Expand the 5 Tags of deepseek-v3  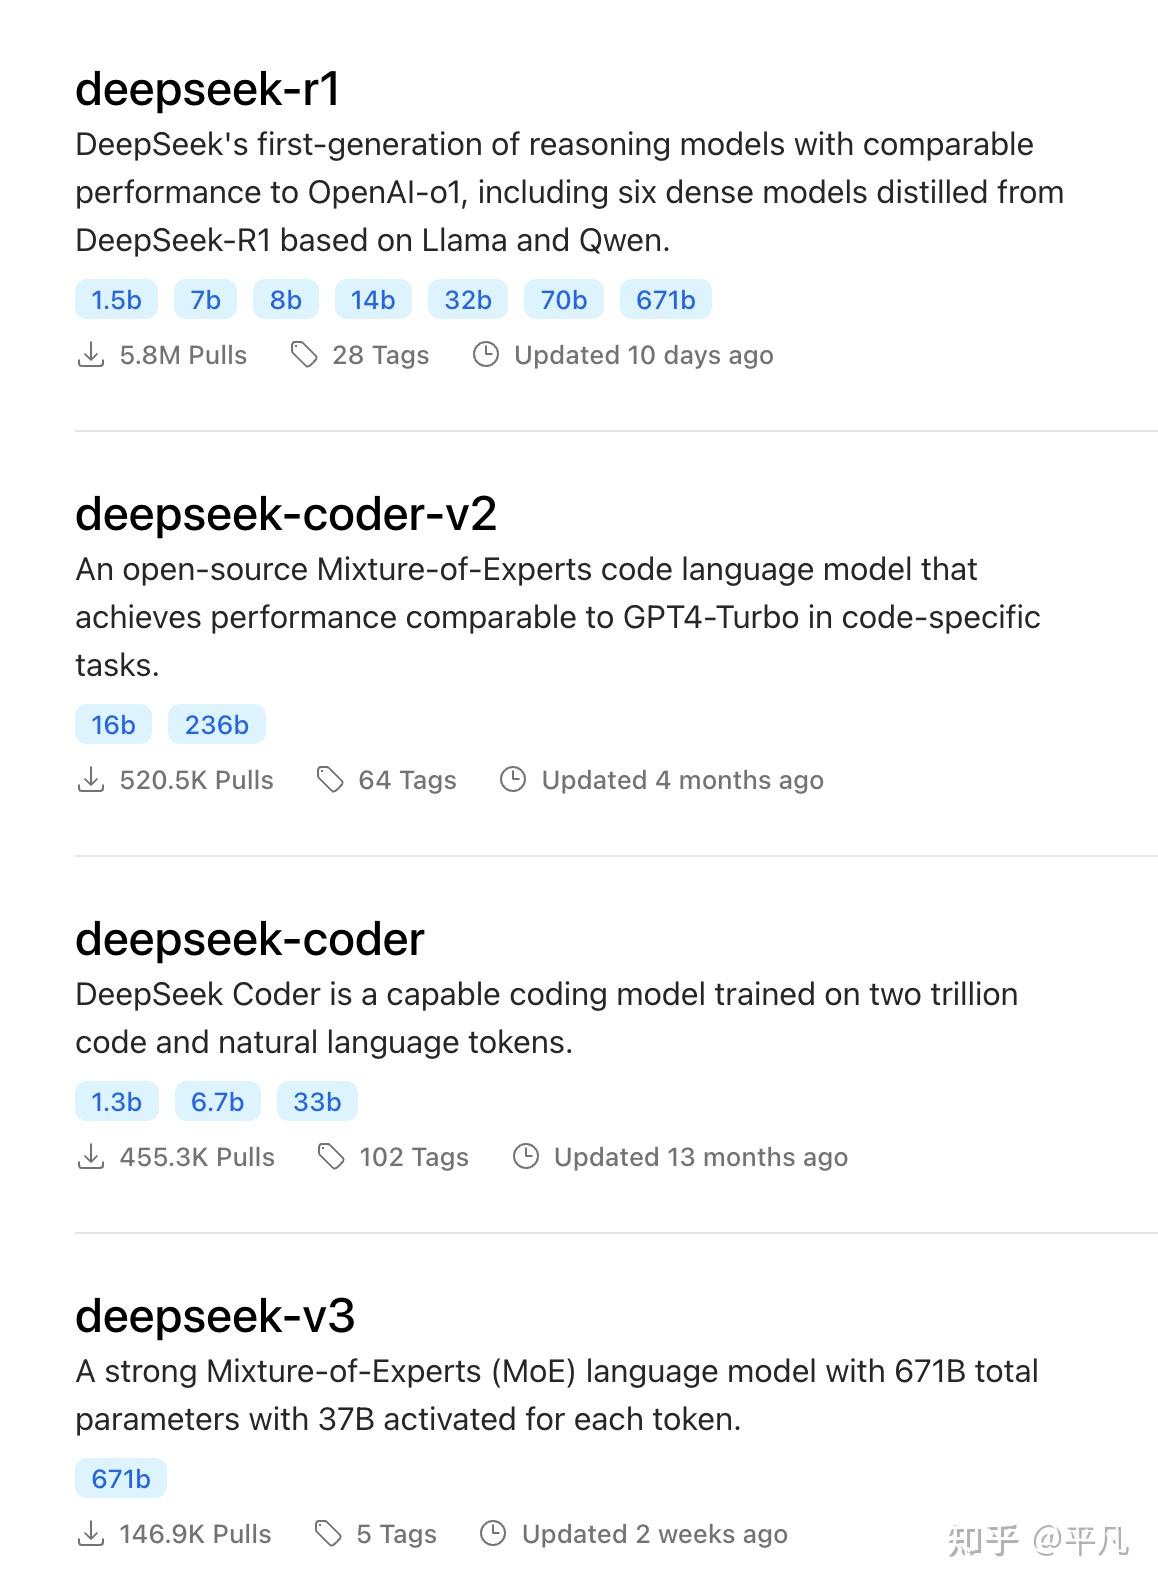[396, 1533]
